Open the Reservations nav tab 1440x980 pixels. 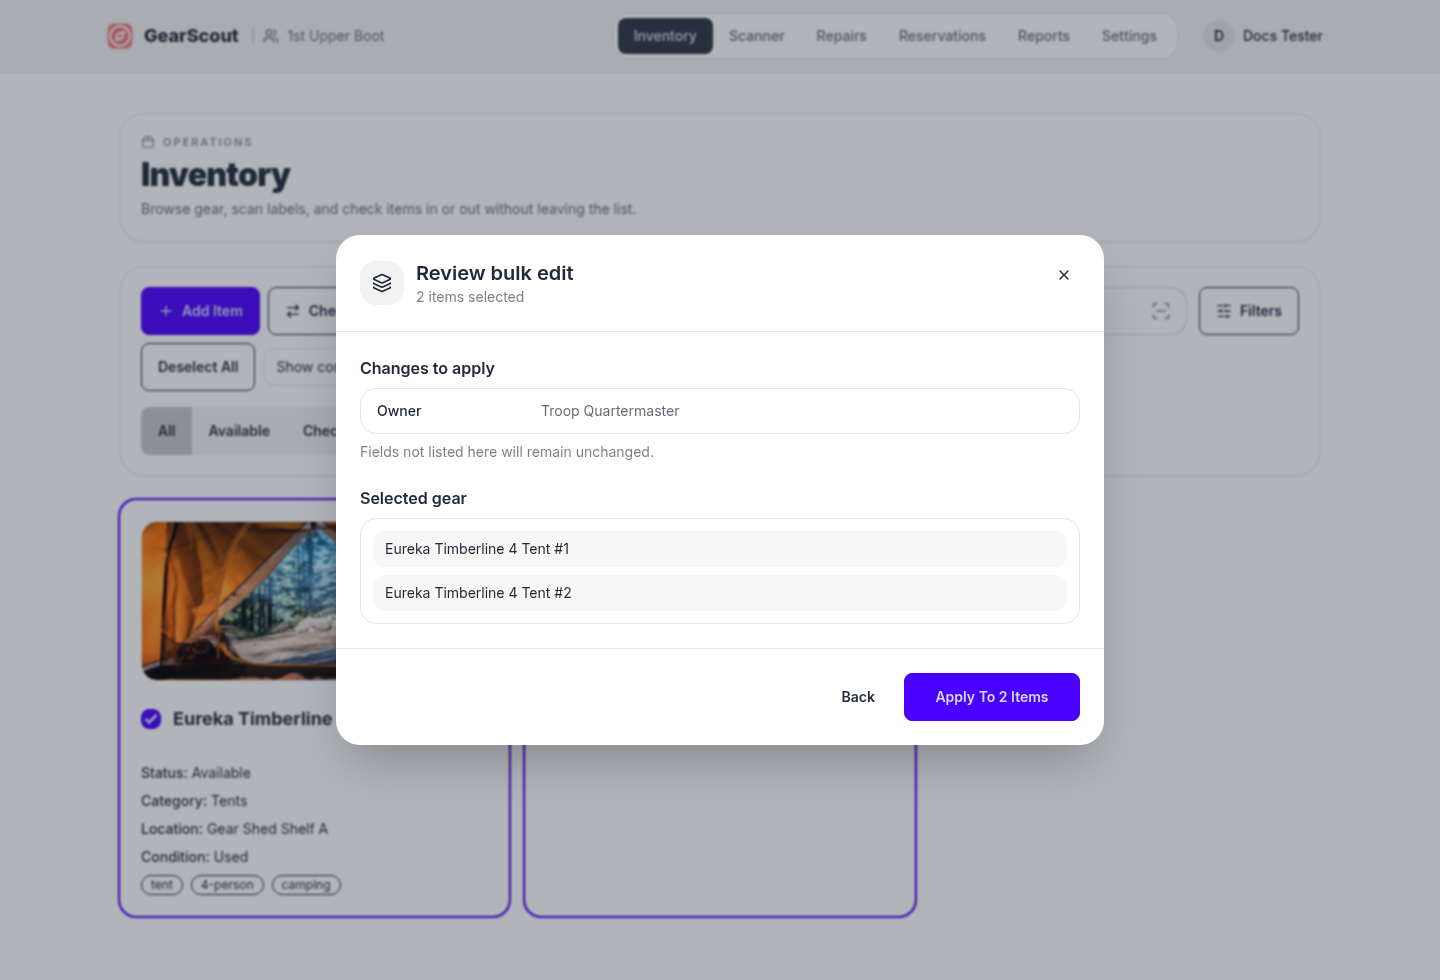[x=942, y=36]
